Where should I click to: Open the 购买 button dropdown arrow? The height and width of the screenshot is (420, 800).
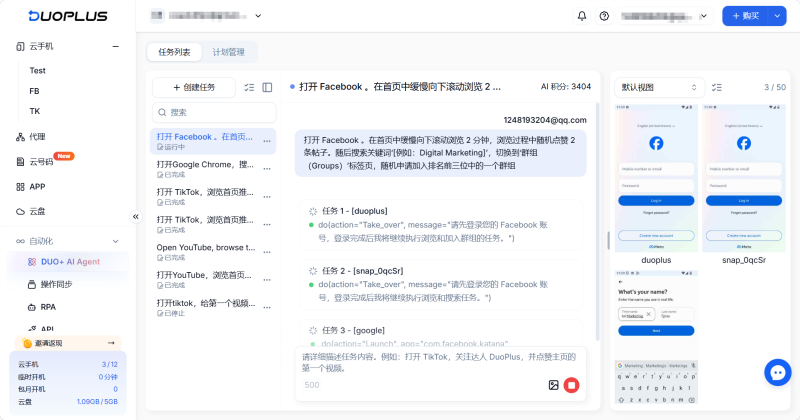point(777,16)
